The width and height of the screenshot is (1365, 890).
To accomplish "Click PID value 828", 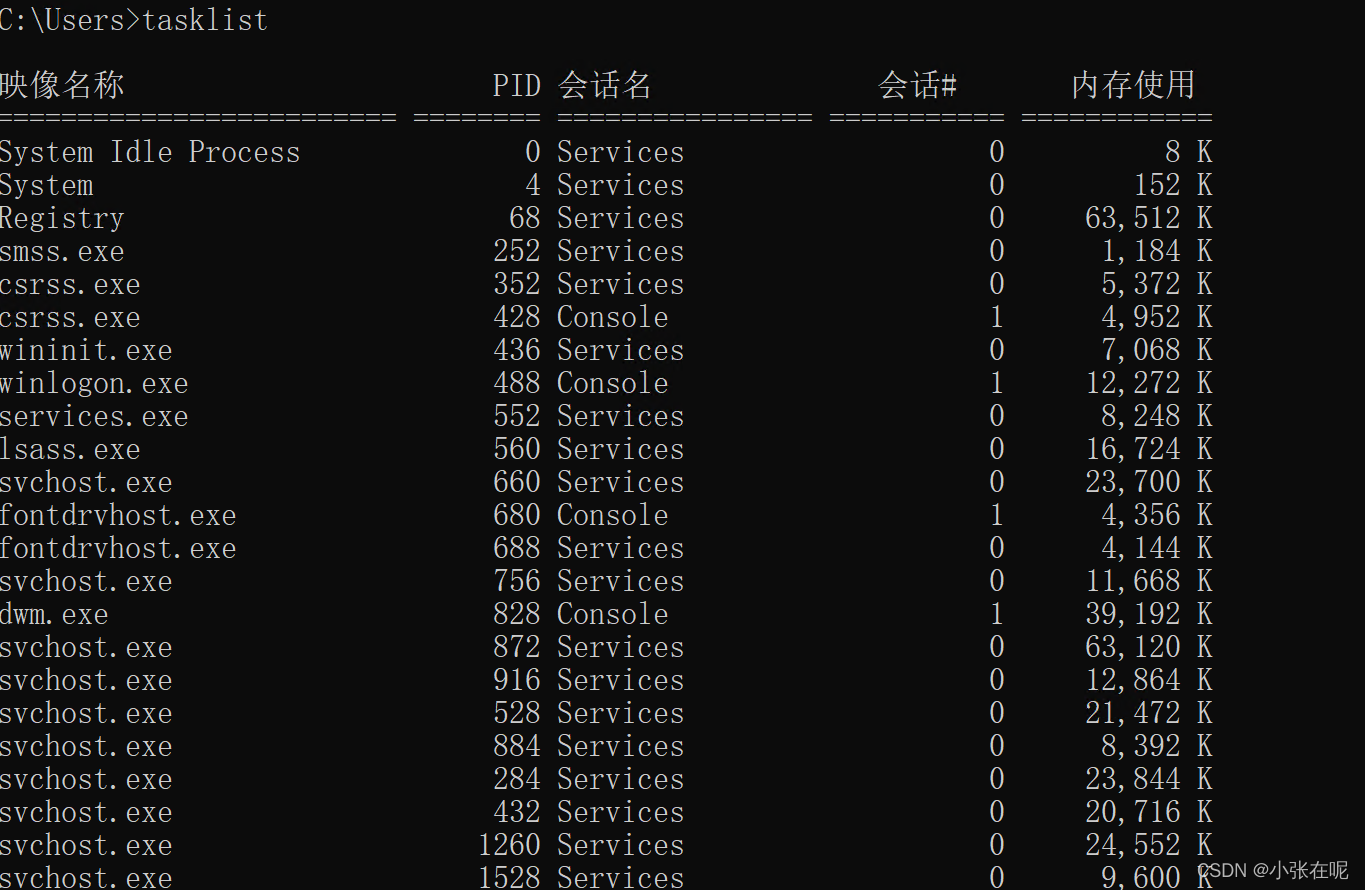I will coord(516,614).
